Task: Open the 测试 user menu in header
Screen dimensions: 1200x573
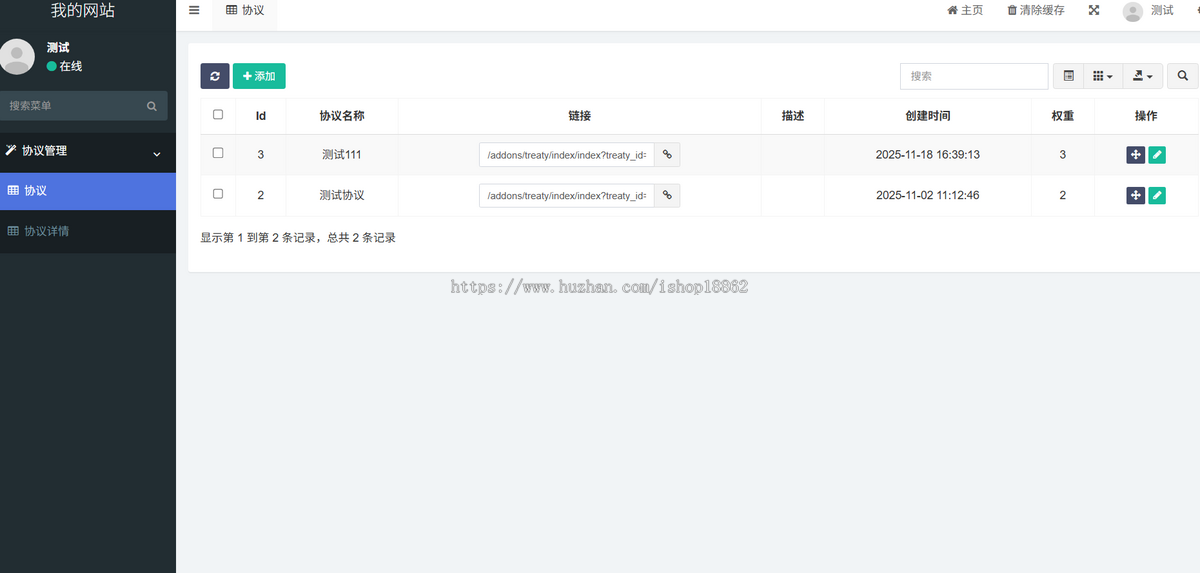Action: pos(1148,11)
